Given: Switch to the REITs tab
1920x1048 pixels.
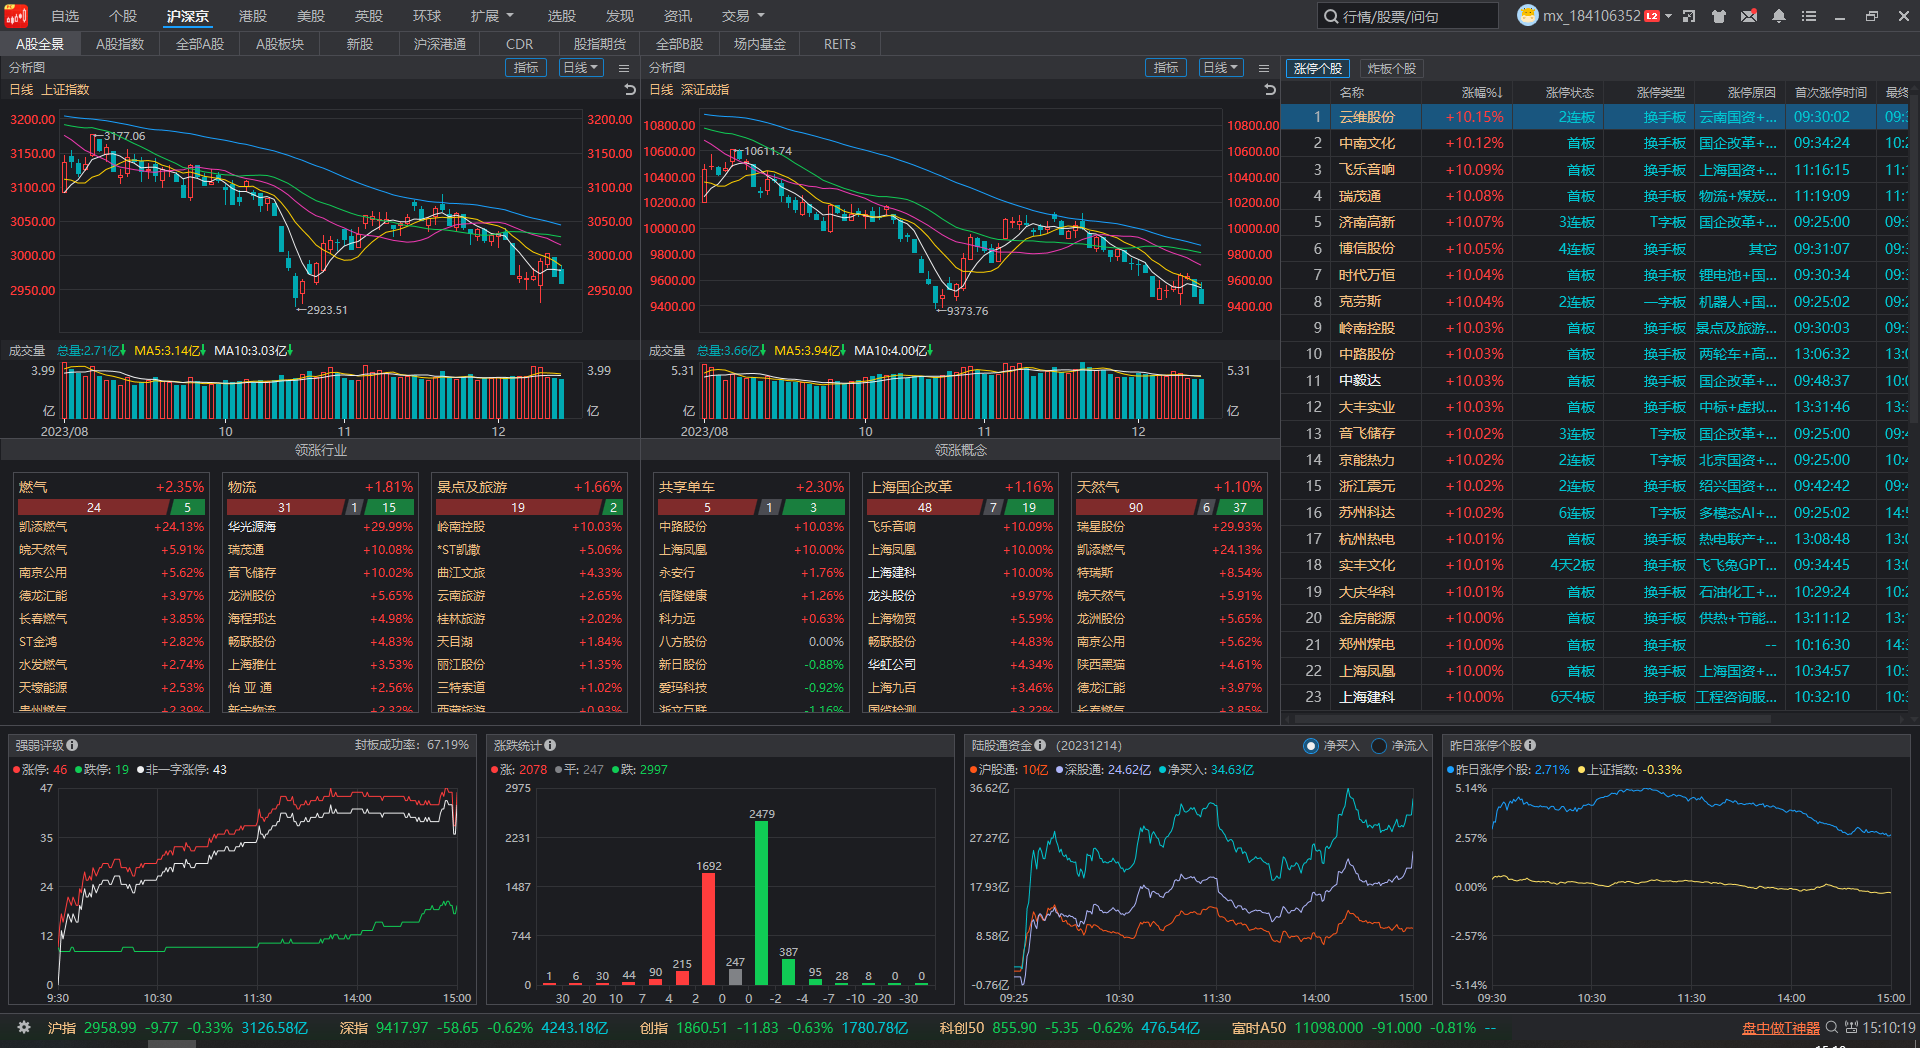Looking at the screenshot, I should (840, 44).
